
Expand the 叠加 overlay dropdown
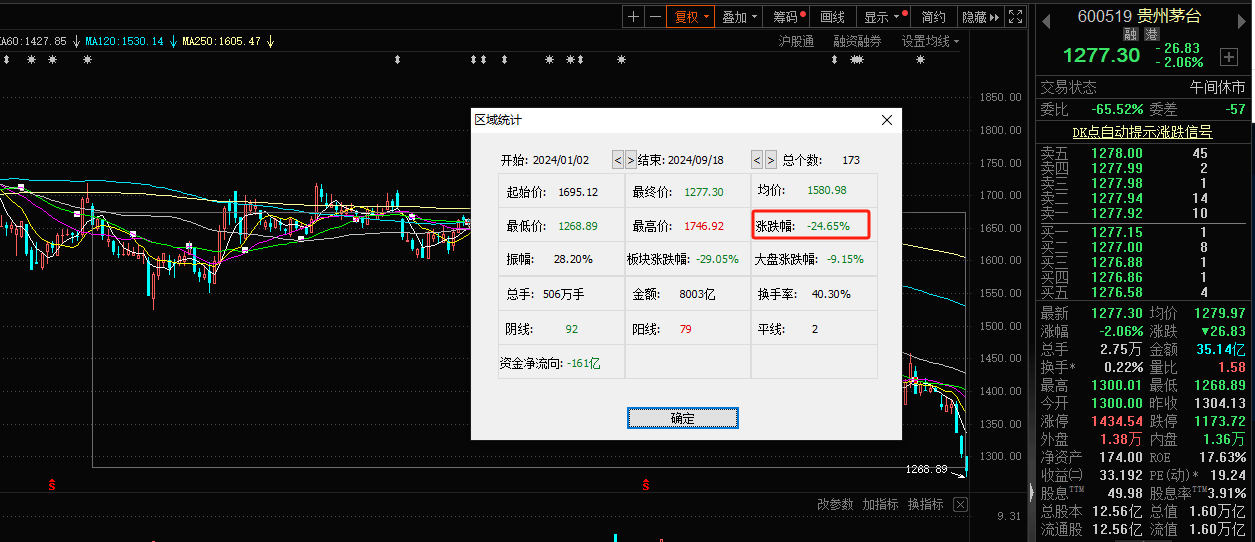pos(740,17)
